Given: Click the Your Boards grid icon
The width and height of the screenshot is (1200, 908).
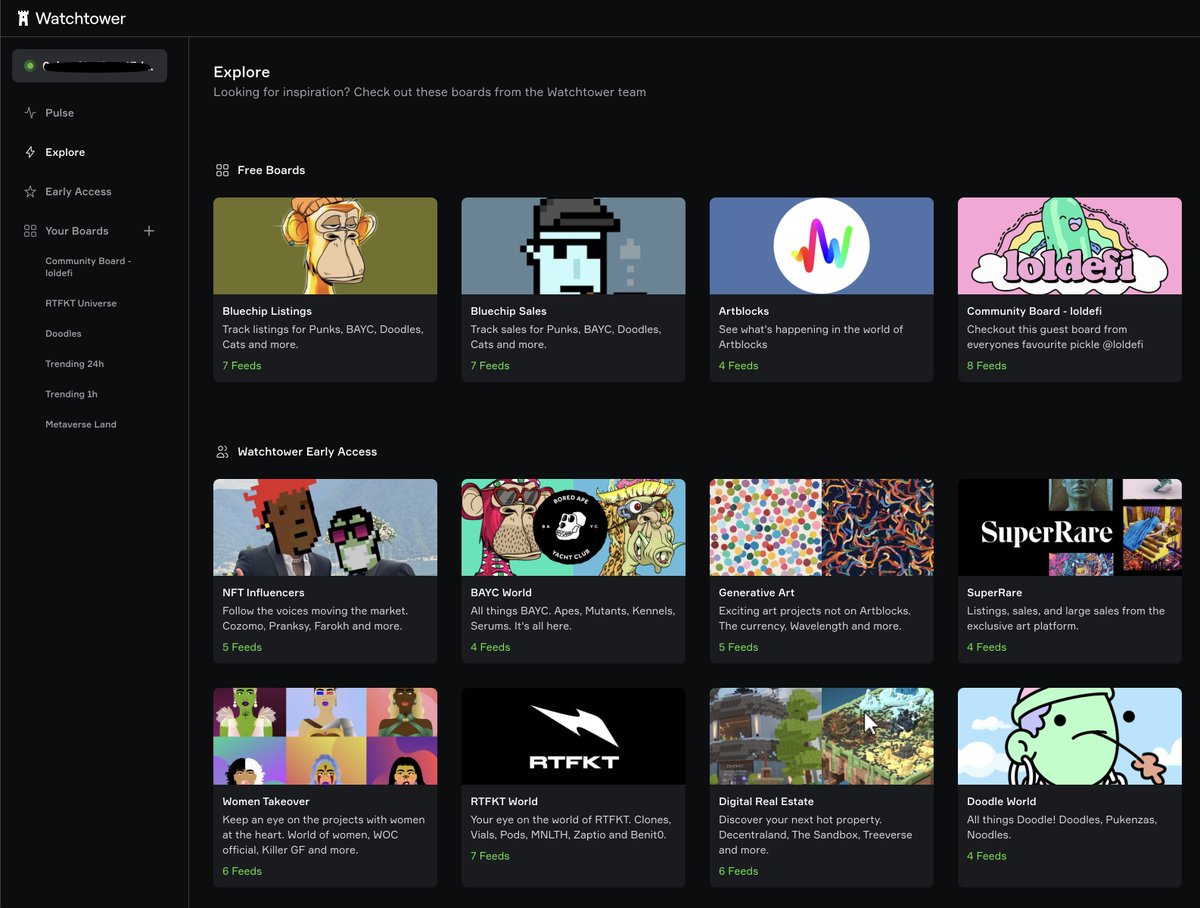Looking at the screenshot, I should 30,231.
